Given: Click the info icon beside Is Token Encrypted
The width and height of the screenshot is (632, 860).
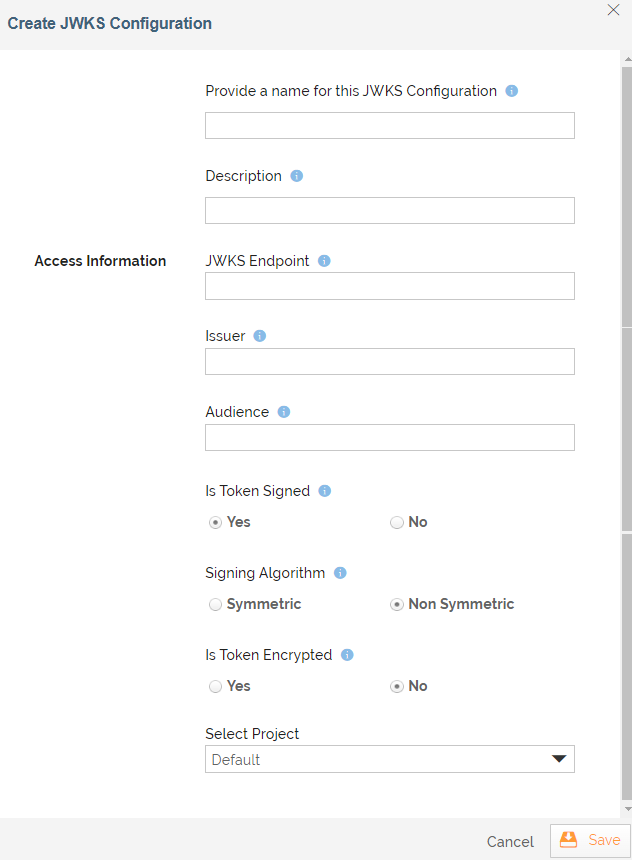Looking at the screenshot, I should pos(347,655).
